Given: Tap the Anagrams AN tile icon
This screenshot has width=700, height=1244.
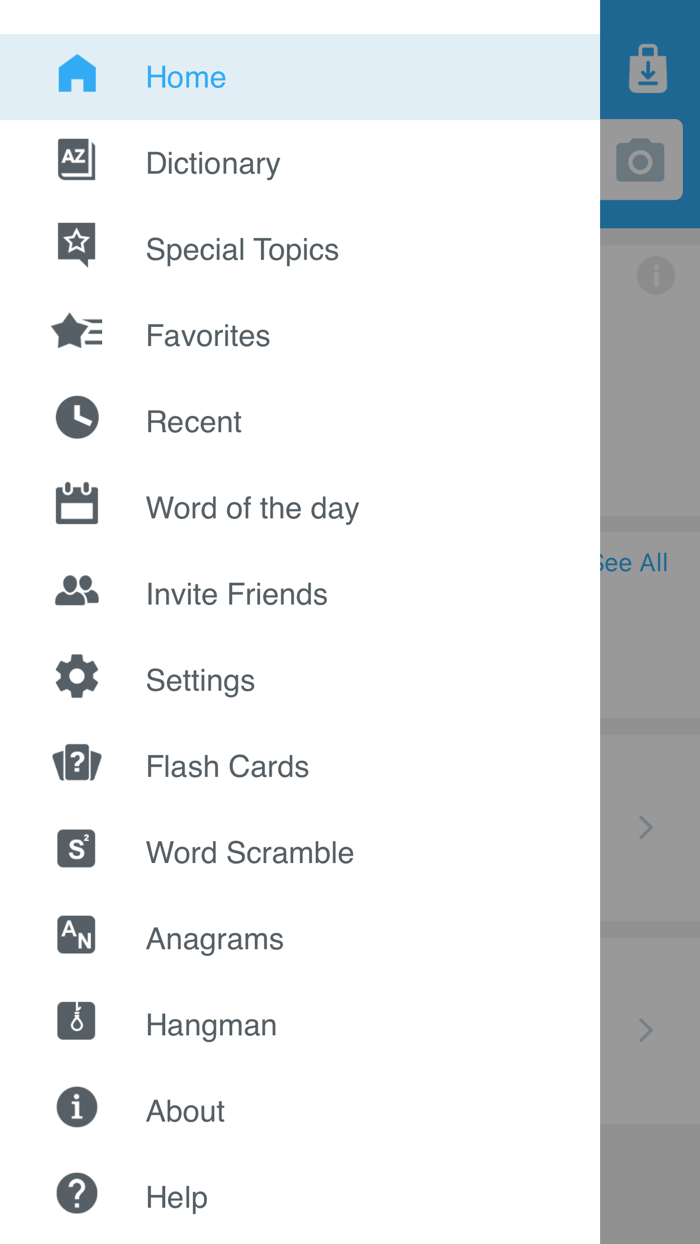Looking at the screenshot, I should point(77,937).
